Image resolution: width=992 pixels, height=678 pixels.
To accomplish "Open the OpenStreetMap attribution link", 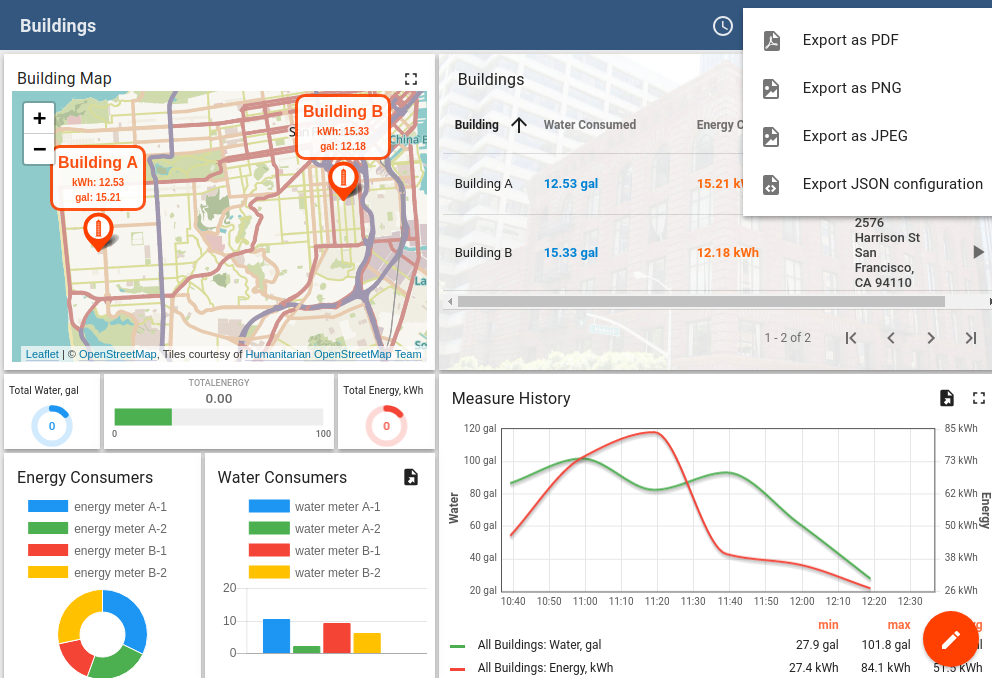I will click(117, 354).
